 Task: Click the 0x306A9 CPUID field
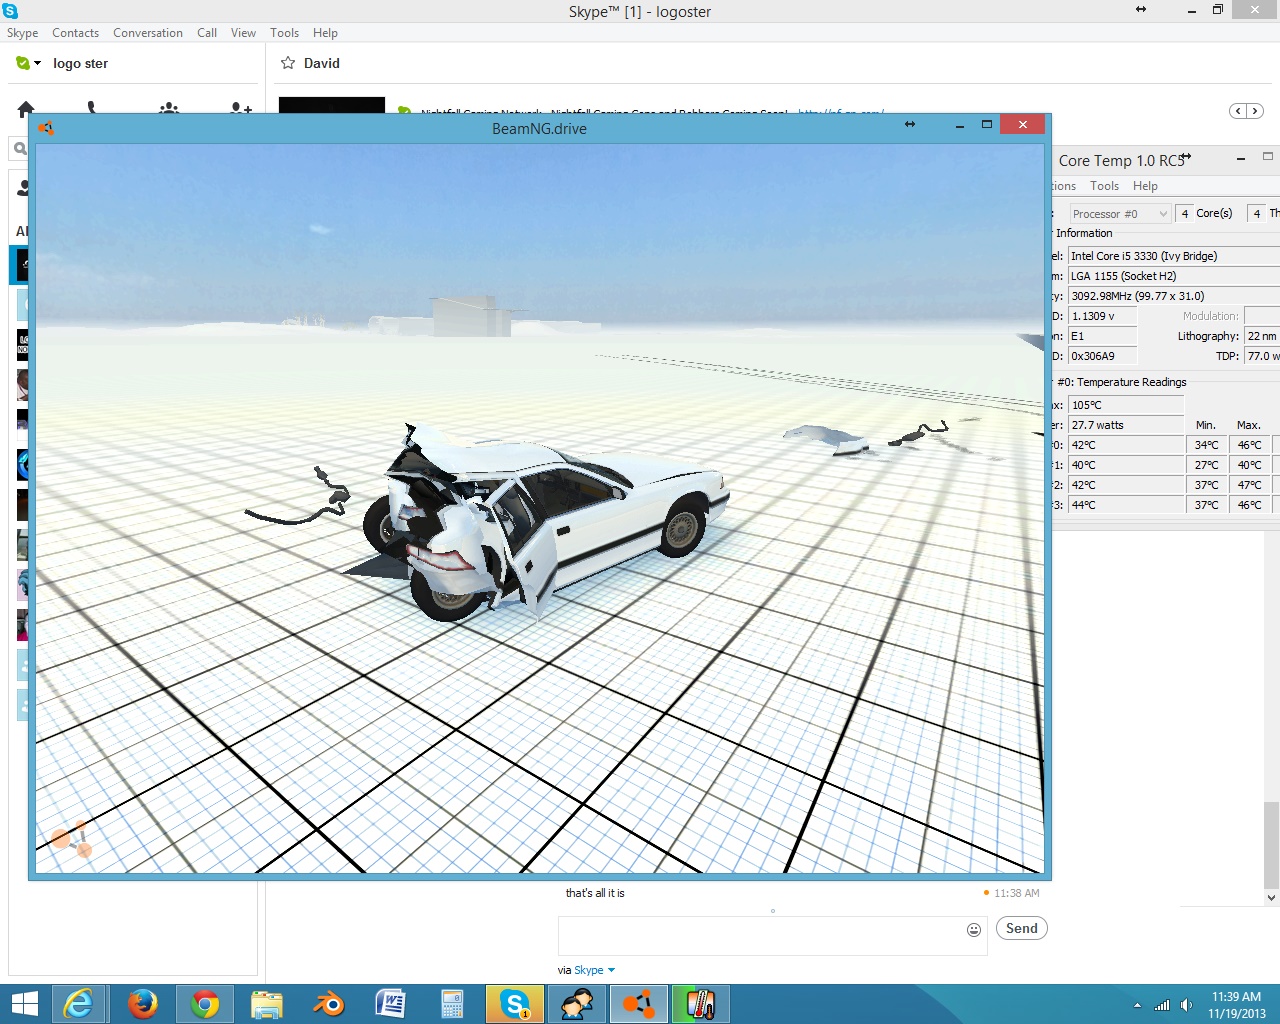(1103, 356)
